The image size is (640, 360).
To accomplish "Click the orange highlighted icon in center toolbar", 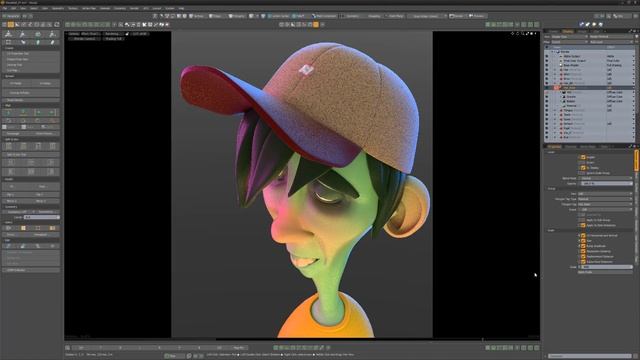I will click(x=316, y=25).
